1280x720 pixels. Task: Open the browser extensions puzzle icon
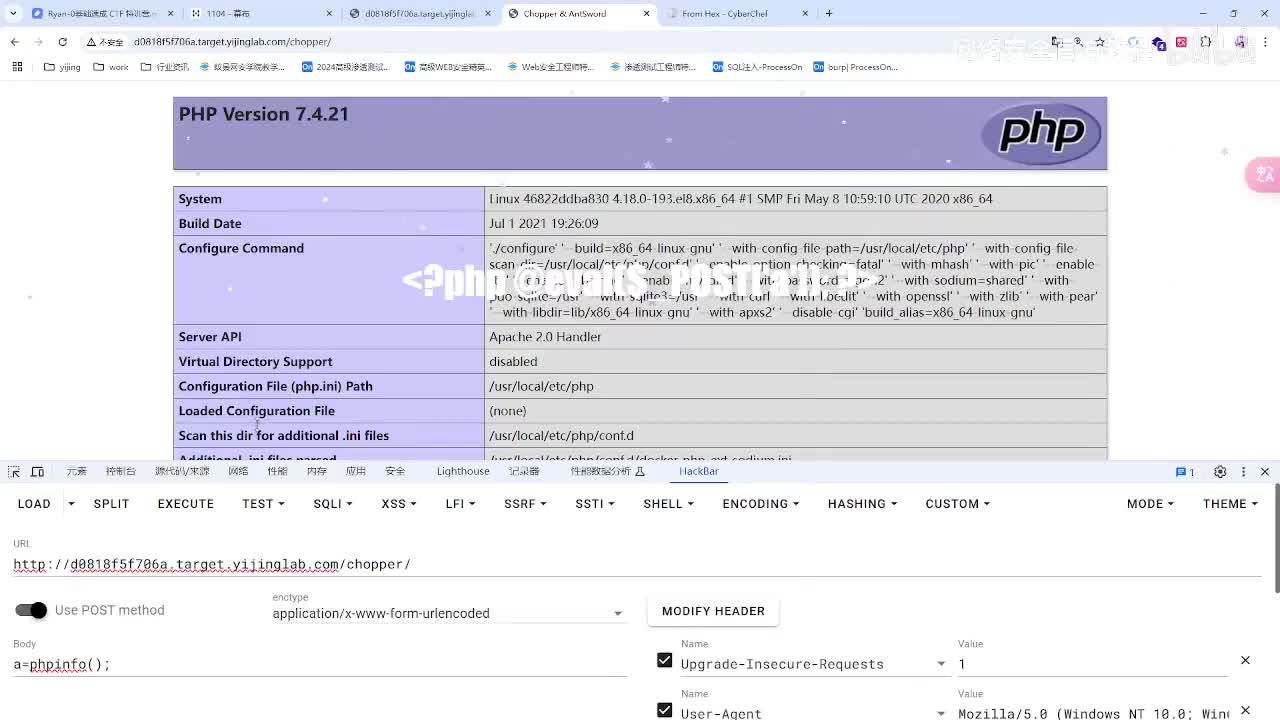click(x=1205, y=42)
